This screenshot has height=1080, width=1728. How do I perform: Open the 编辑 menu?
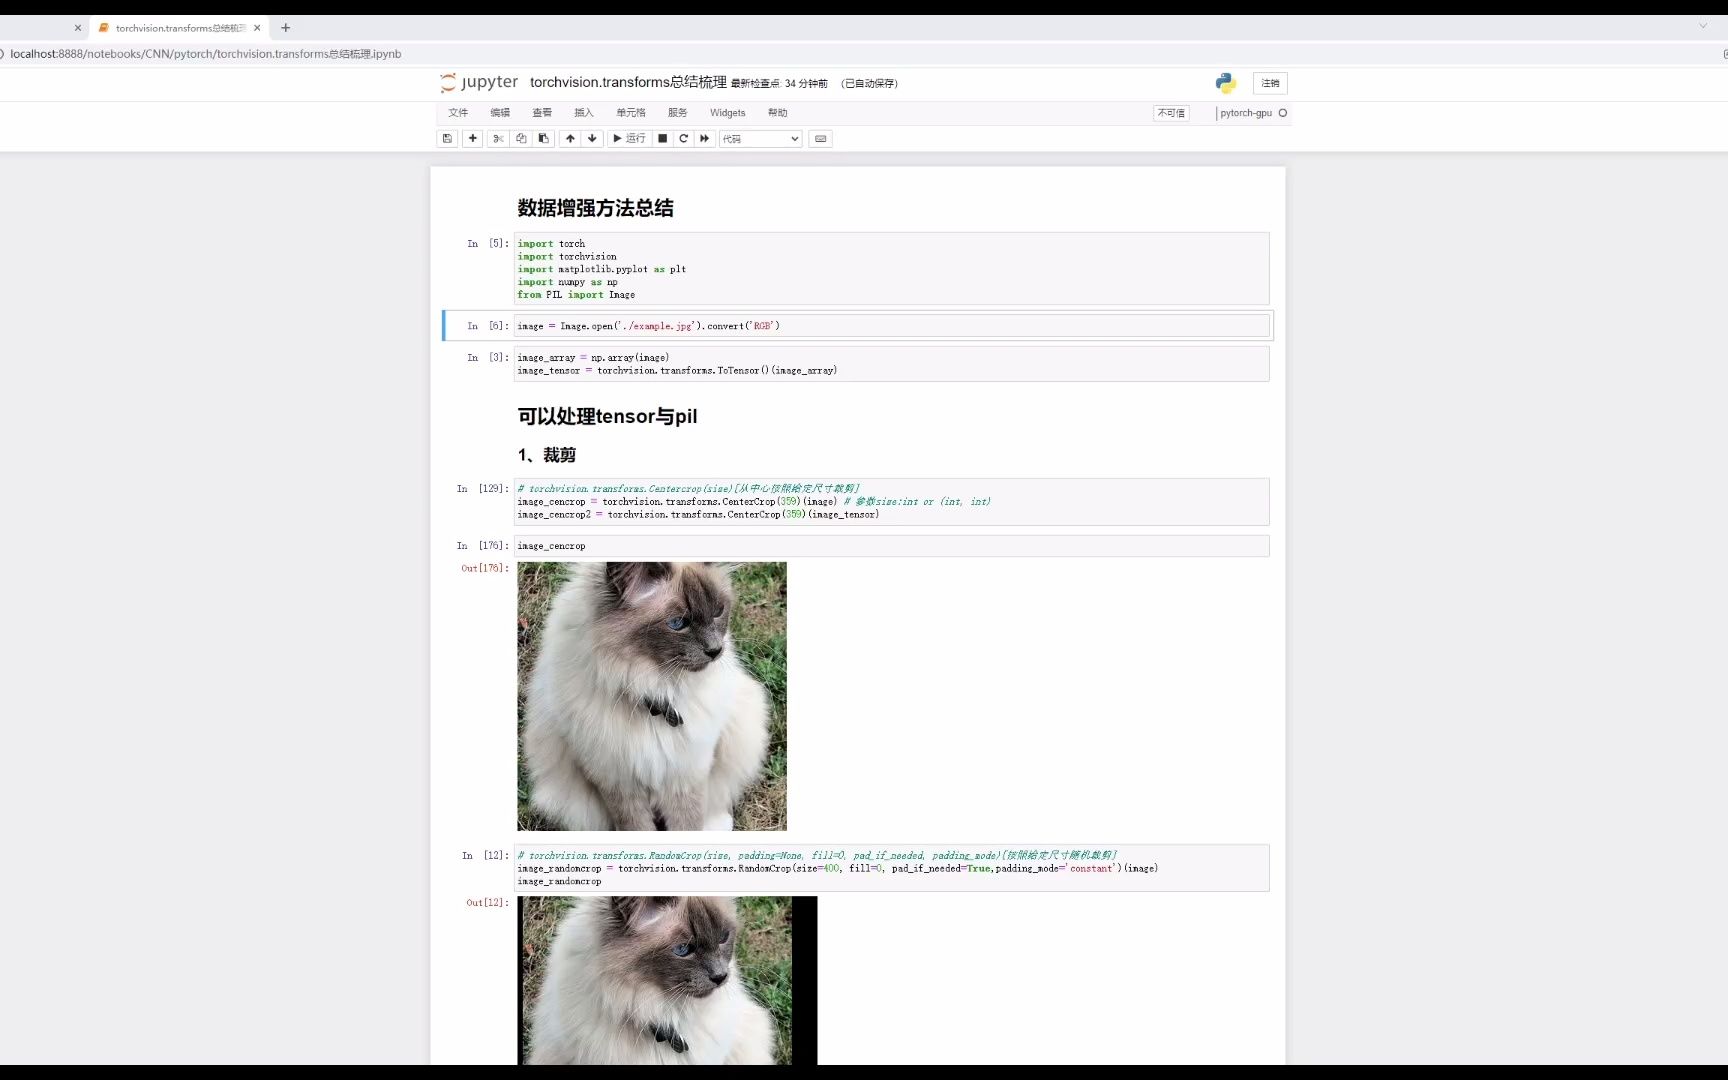pos(500,113)
